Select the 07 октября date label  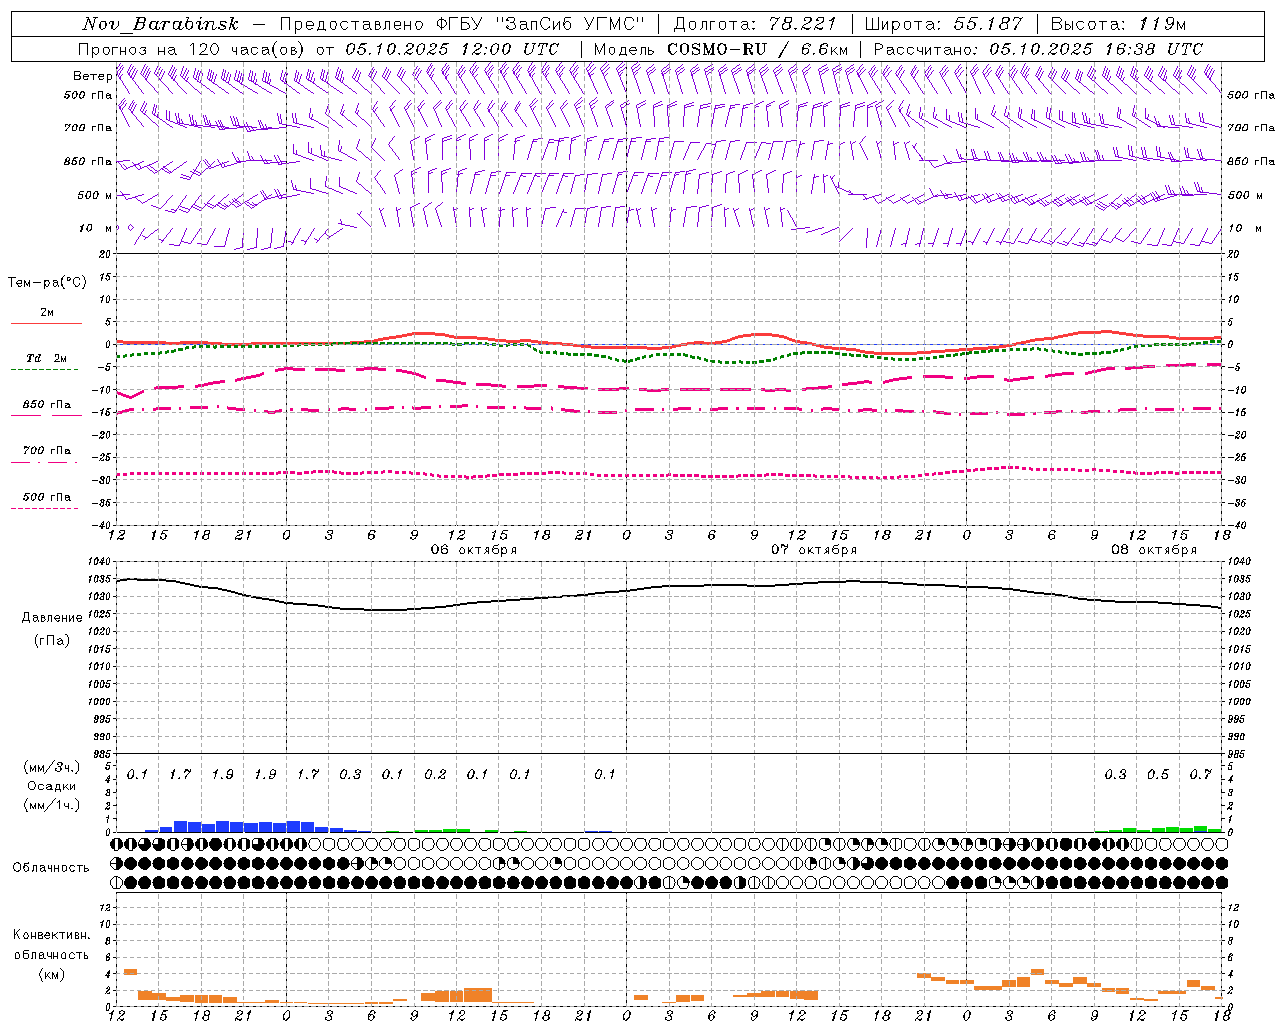click(814, 550)
